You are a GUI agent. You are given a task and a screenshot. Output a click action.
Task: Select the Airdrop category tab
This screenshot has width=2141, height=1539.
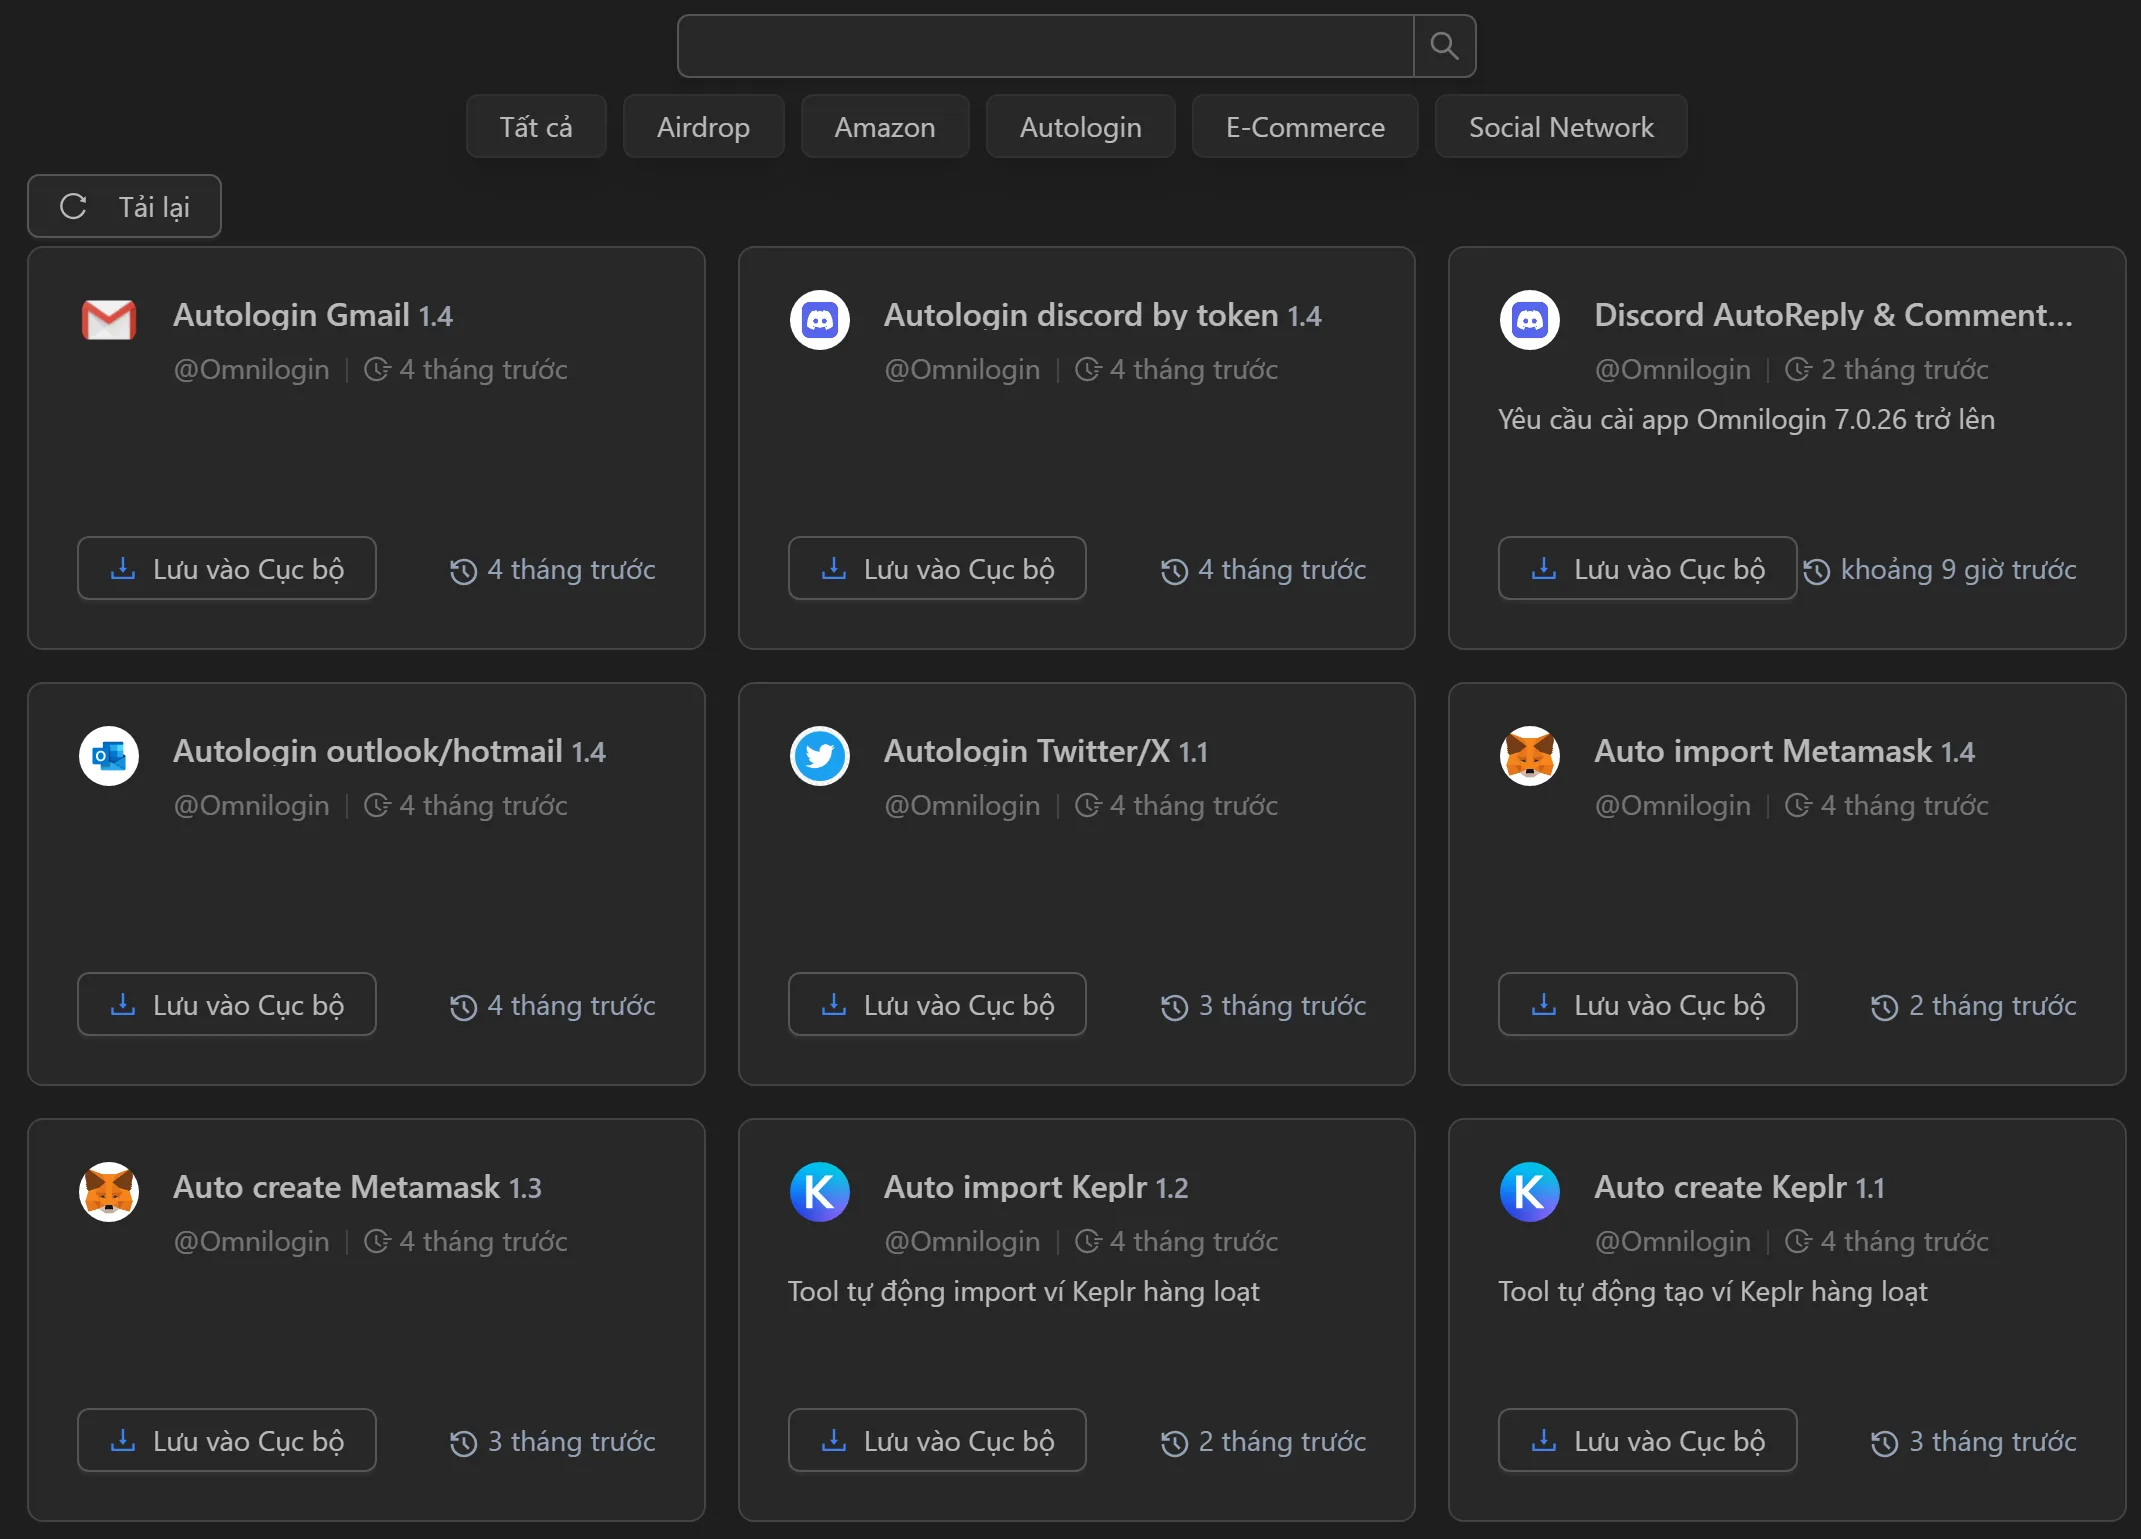(703, 127)
